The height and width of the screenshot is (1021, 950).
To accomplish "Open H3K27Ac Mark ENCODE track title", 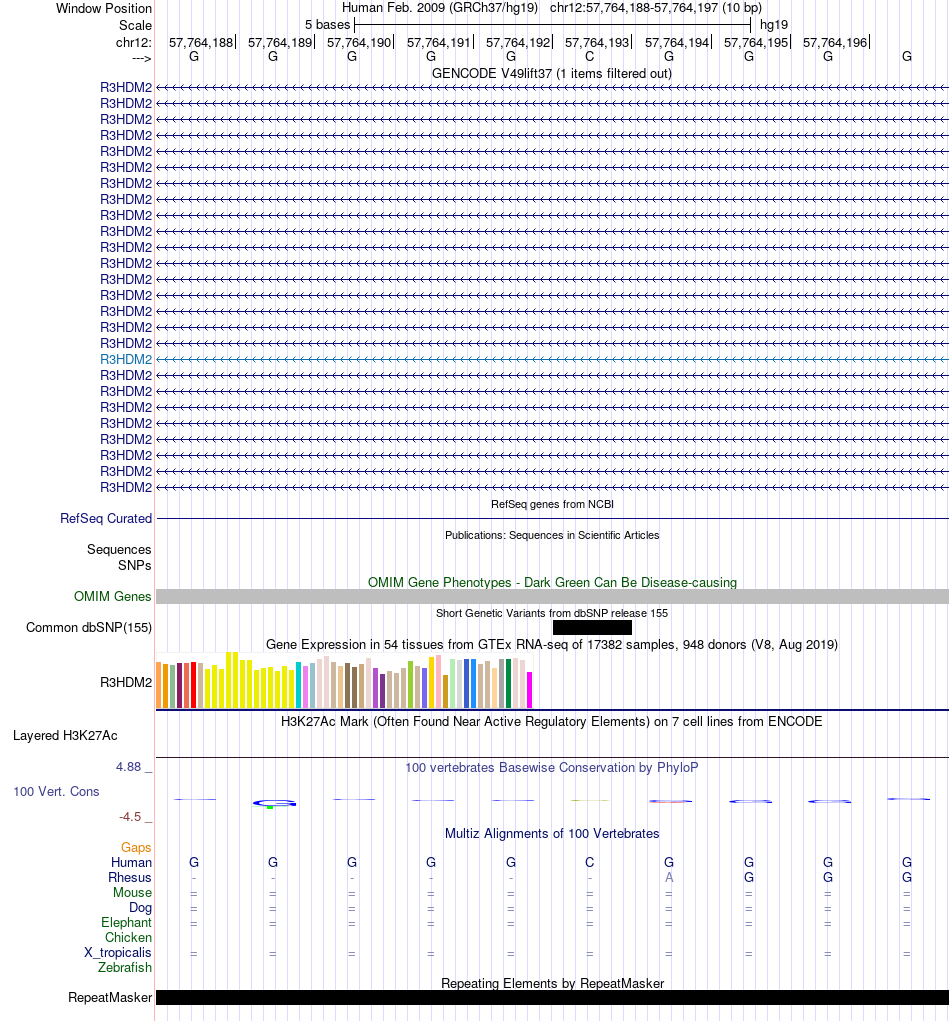I will [x=552, y=721].
